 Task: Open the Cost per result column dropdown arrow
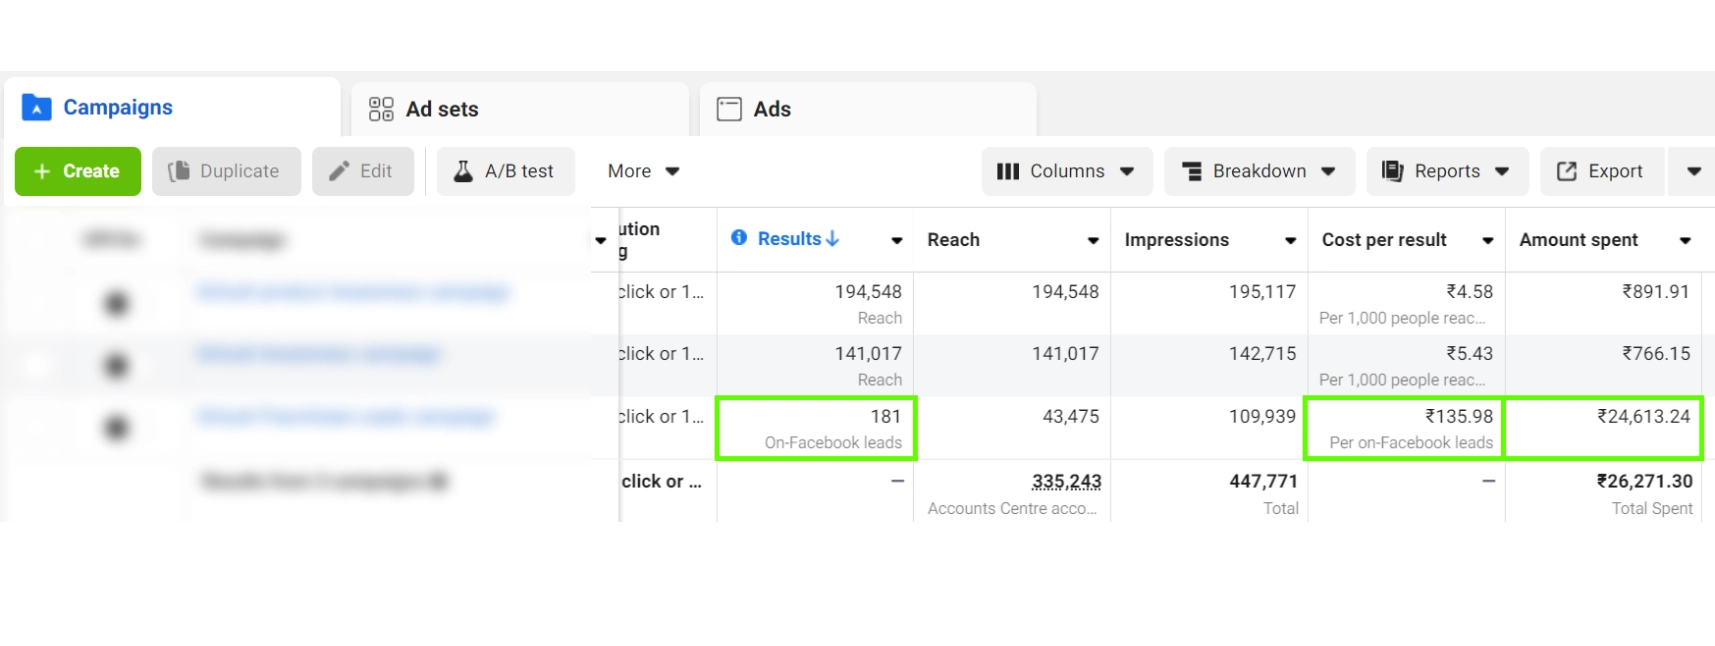click(x=1488, y=240)
